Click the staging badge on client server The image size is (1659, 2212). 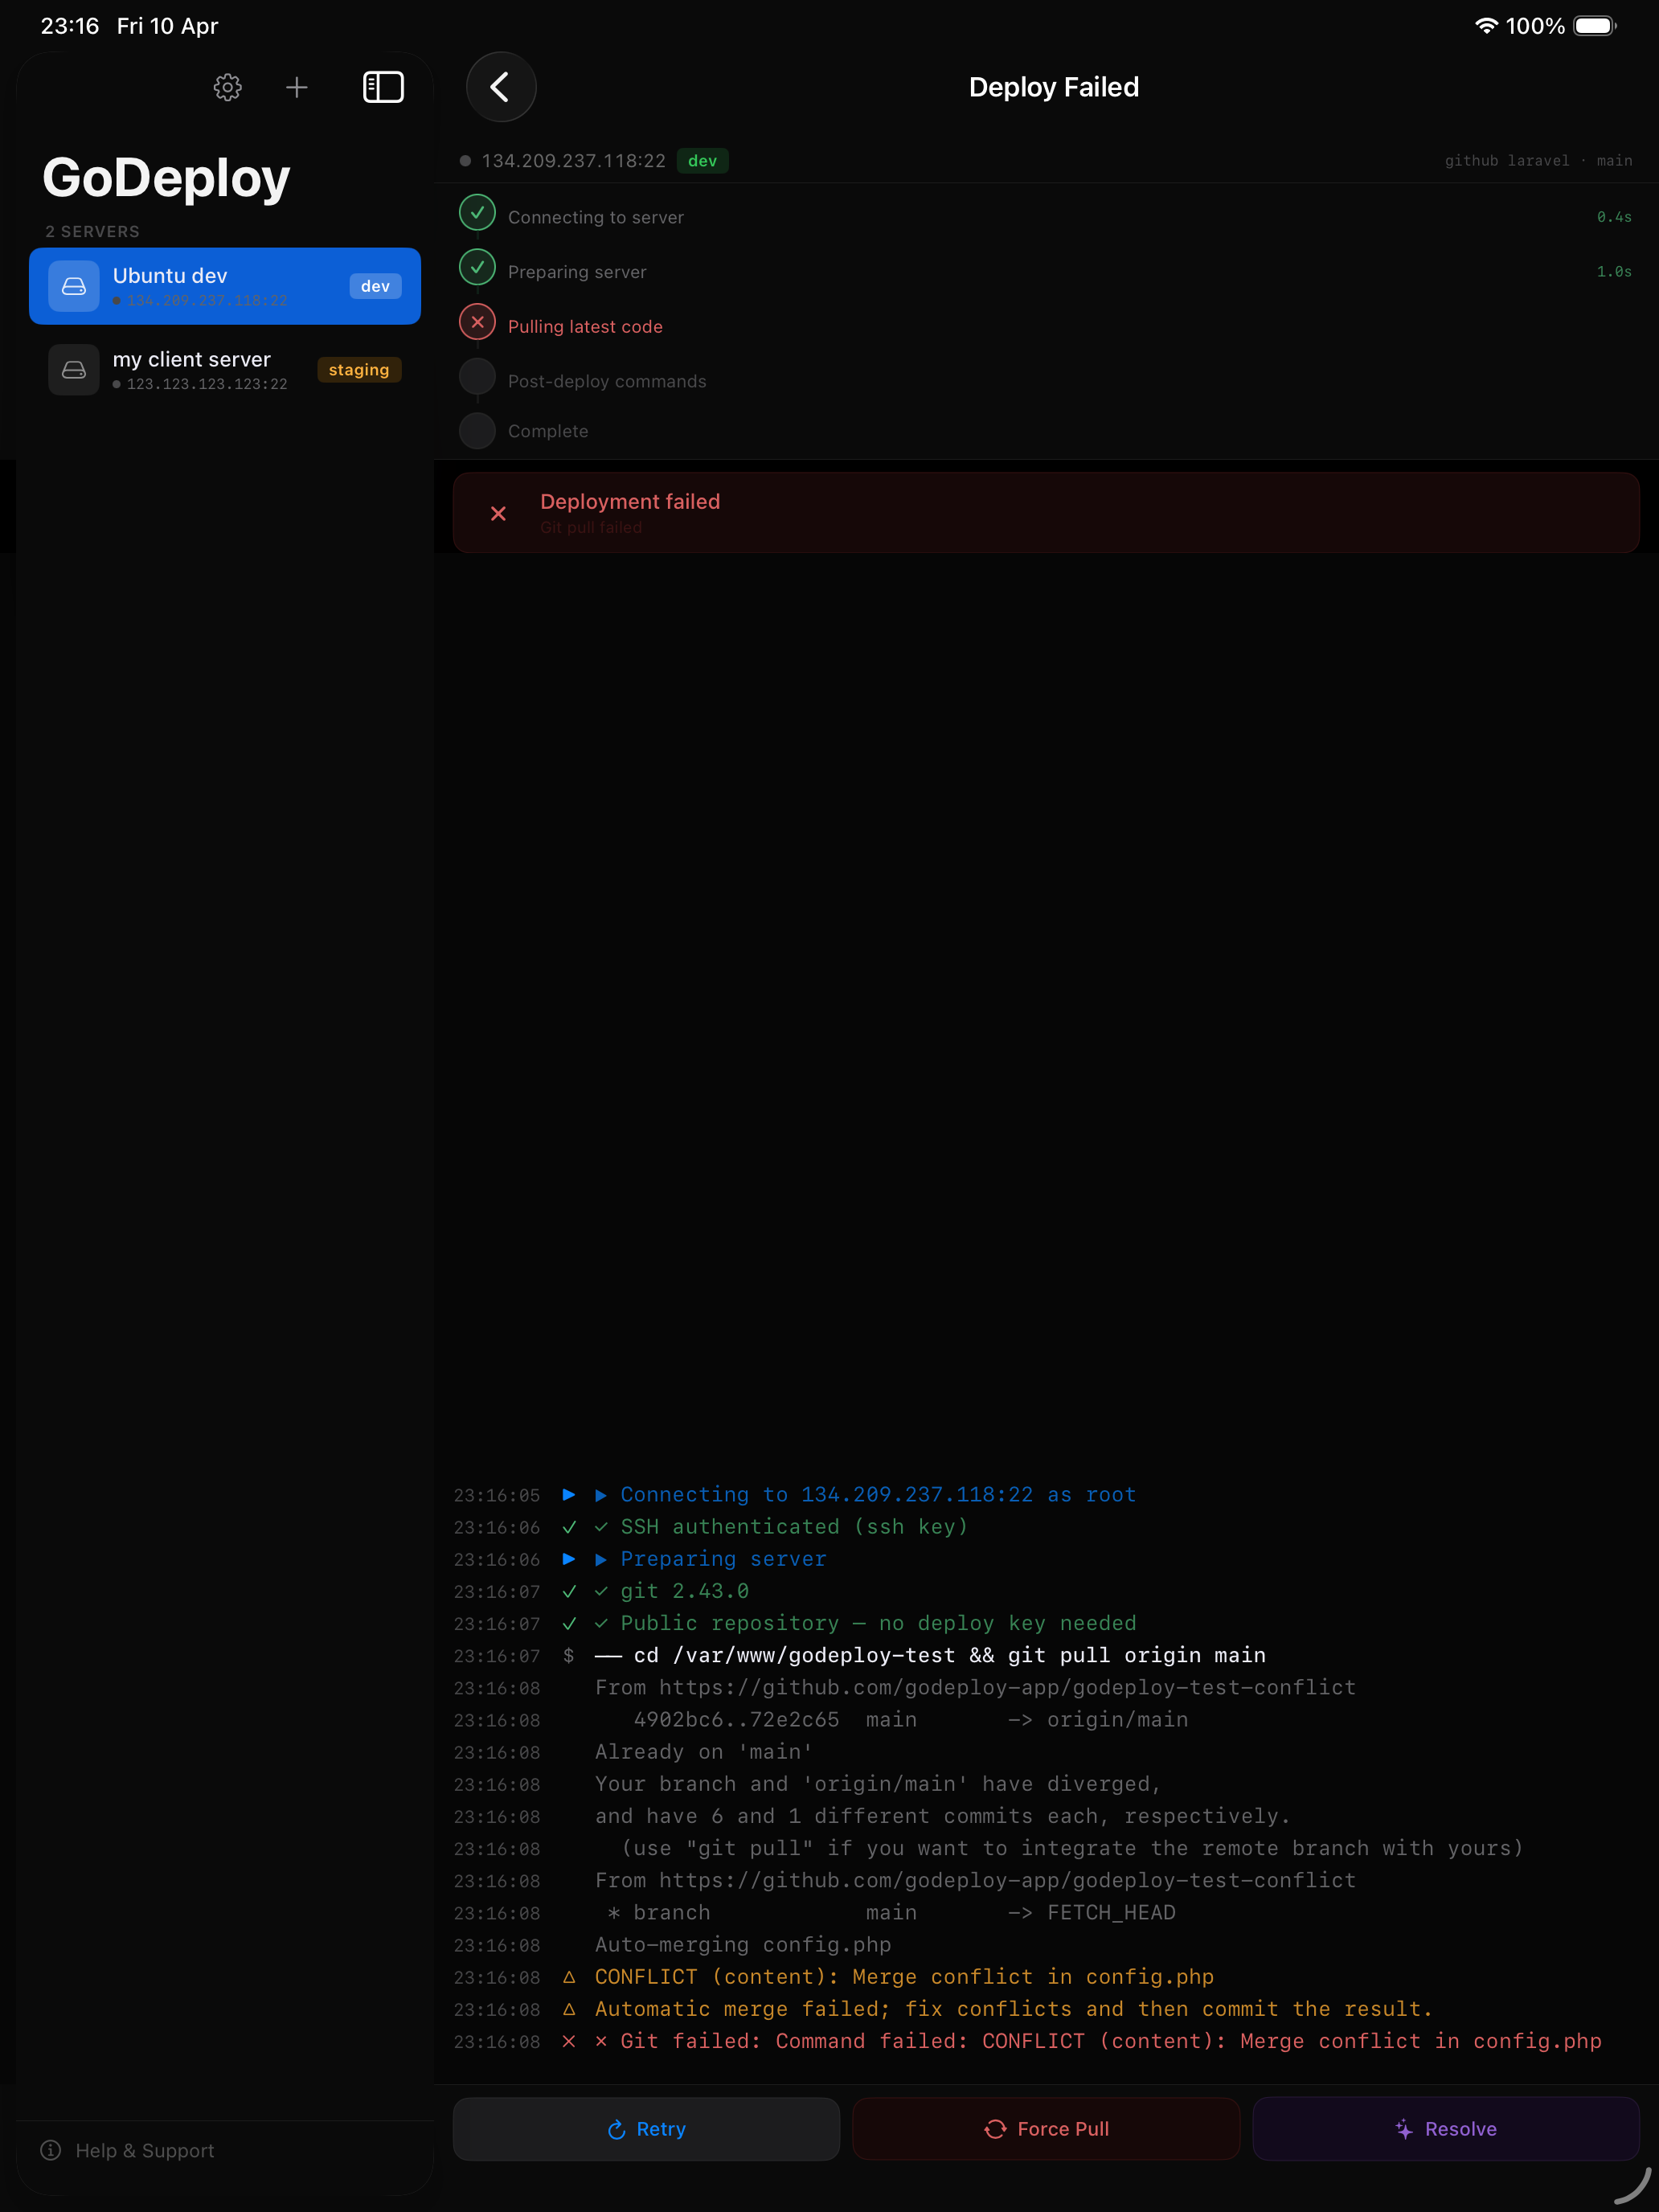(x=359, y=370)
